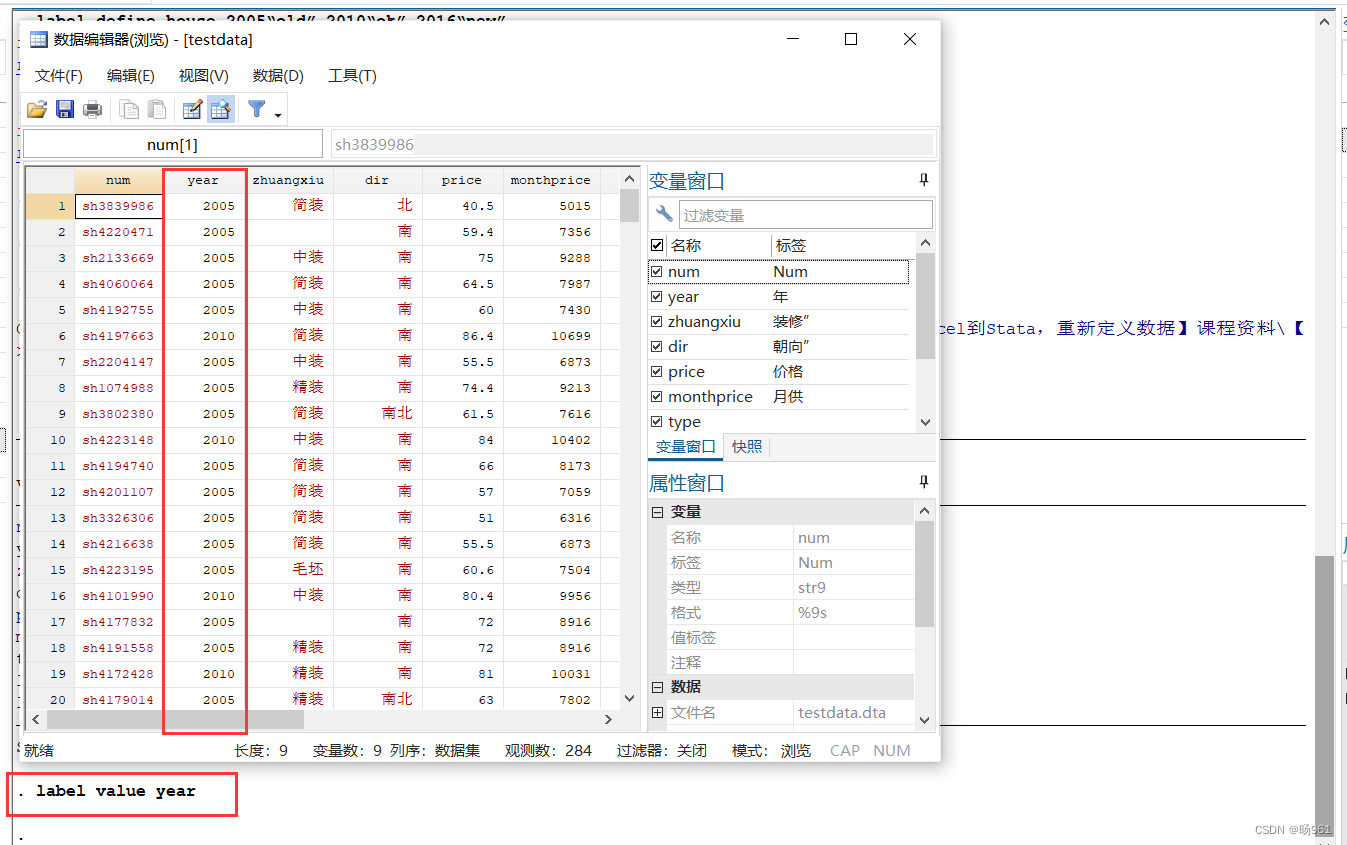Collapse the 数据 properties section
Image resolution: width=1347 pixels, height=845 pixels.
click(658, 687)
